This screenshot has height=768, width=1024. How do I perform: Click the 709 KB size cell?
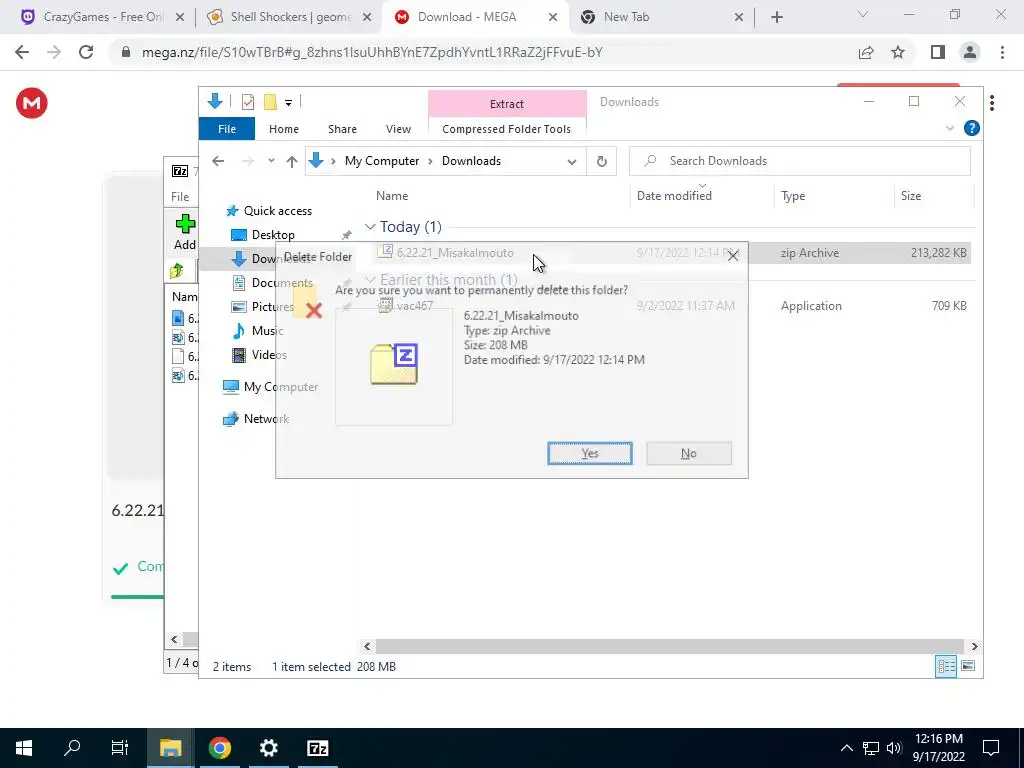click(x=949, y=306)
